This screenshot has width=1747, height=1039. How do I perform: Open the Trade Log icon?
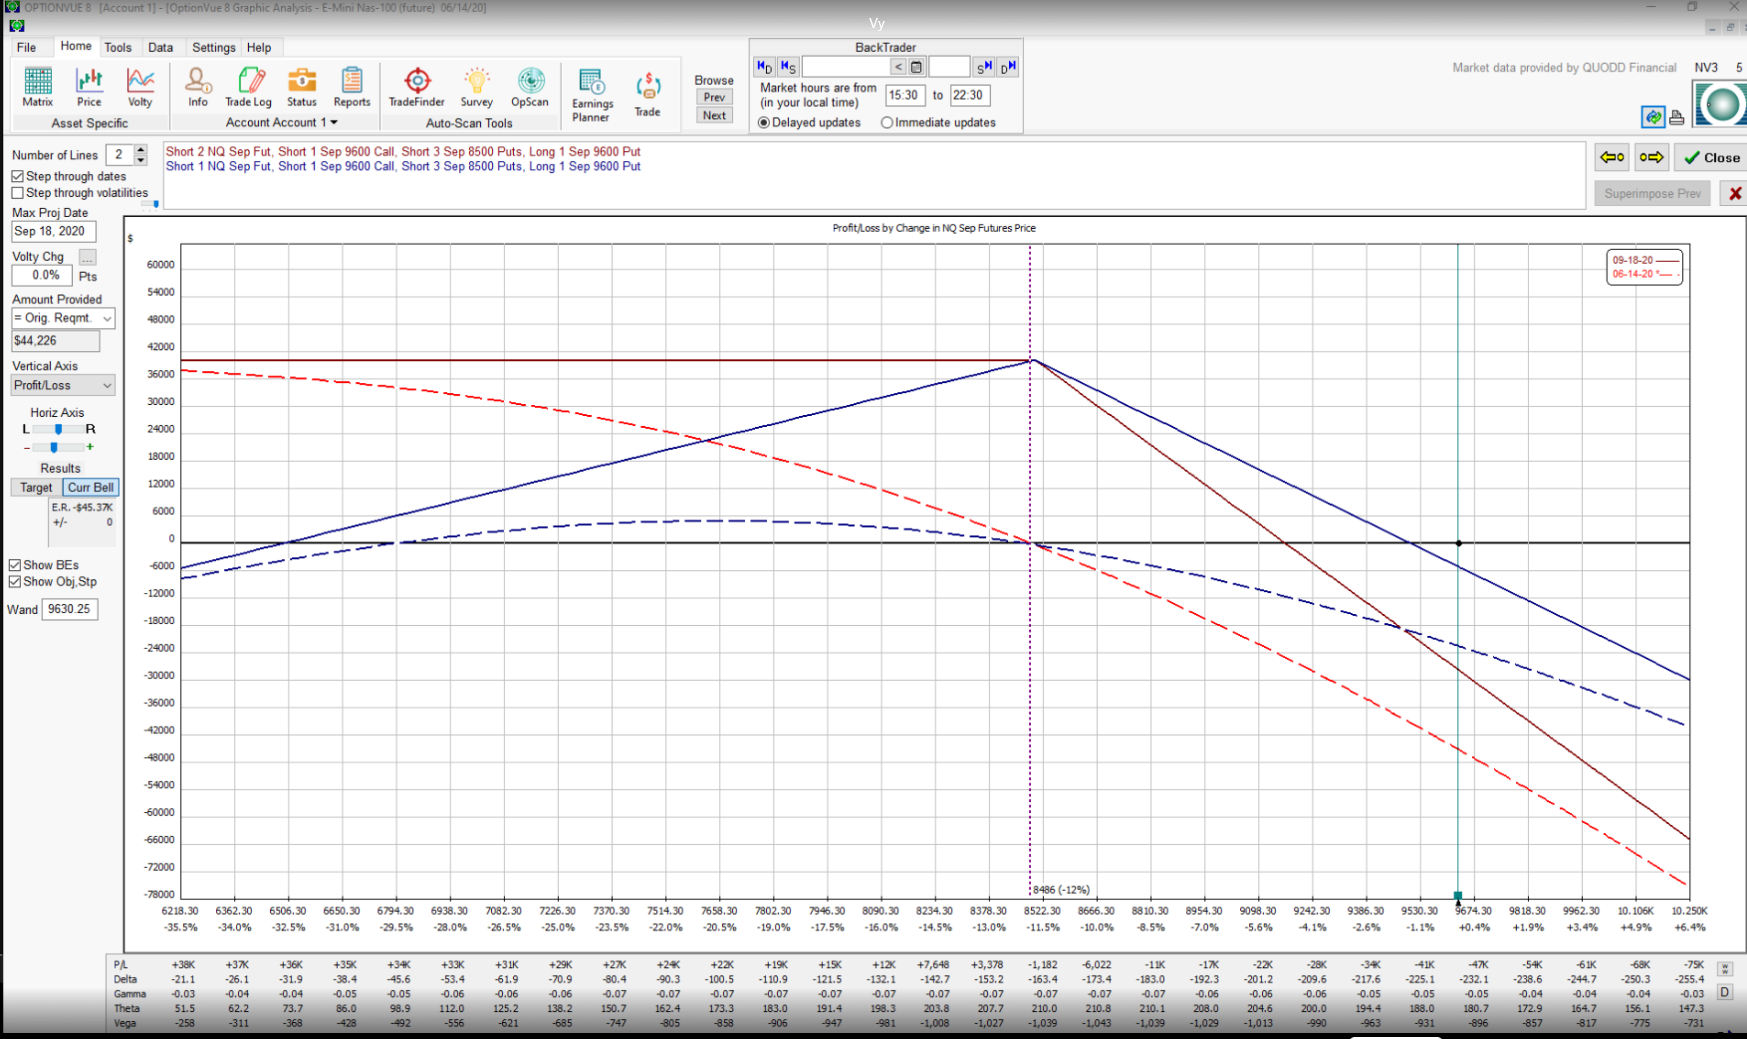point(248,86)
